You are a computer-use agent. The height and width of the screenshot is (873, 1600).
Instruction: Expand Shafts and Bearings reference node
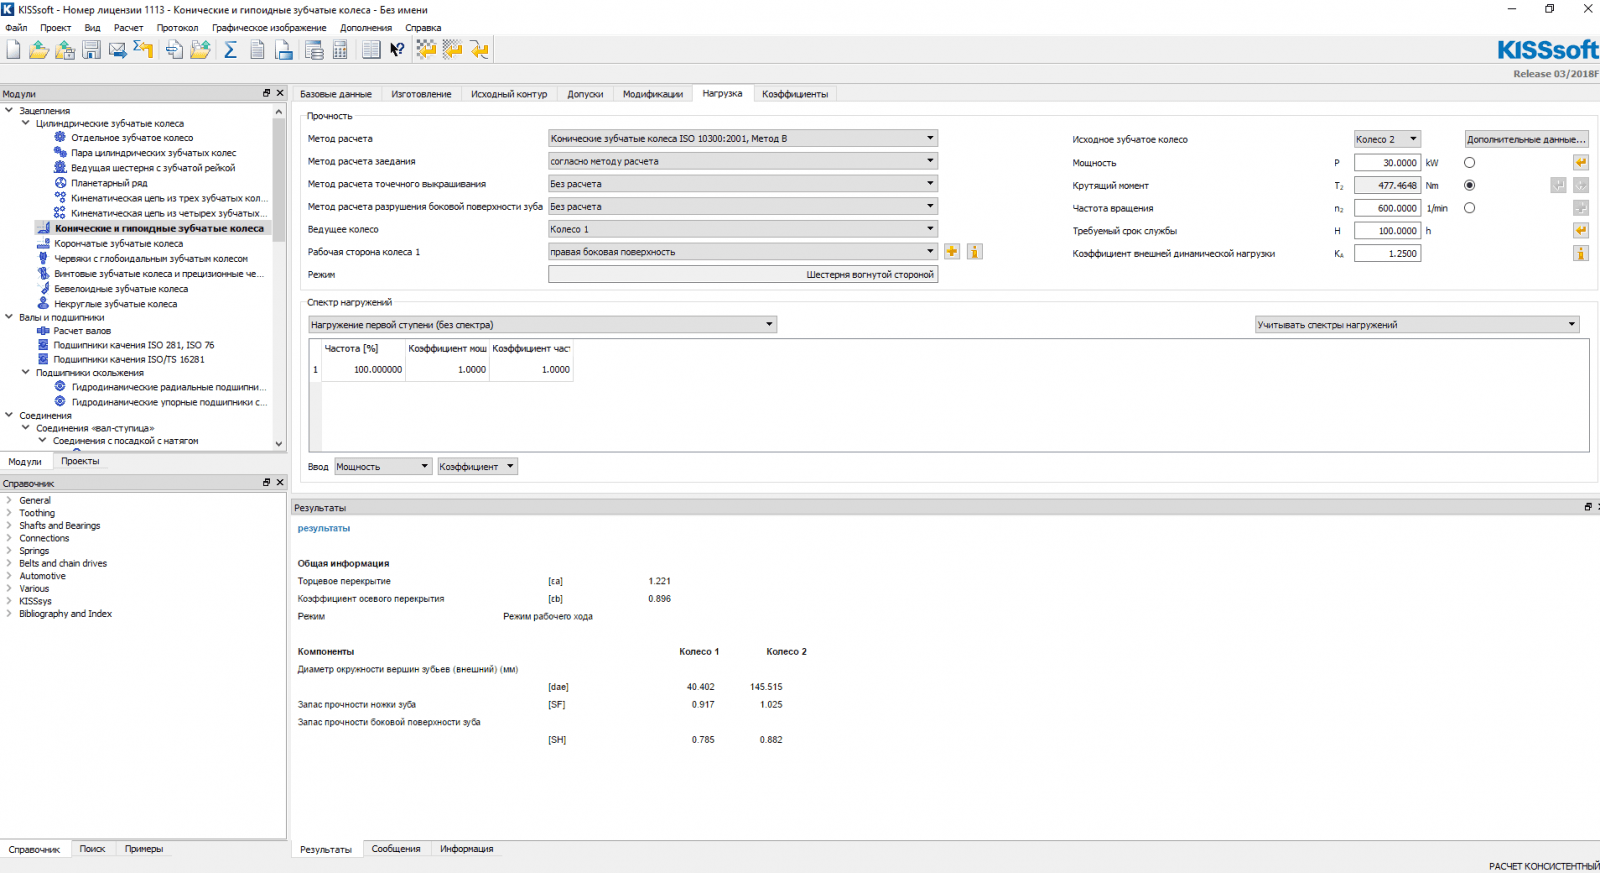point(9,525)
